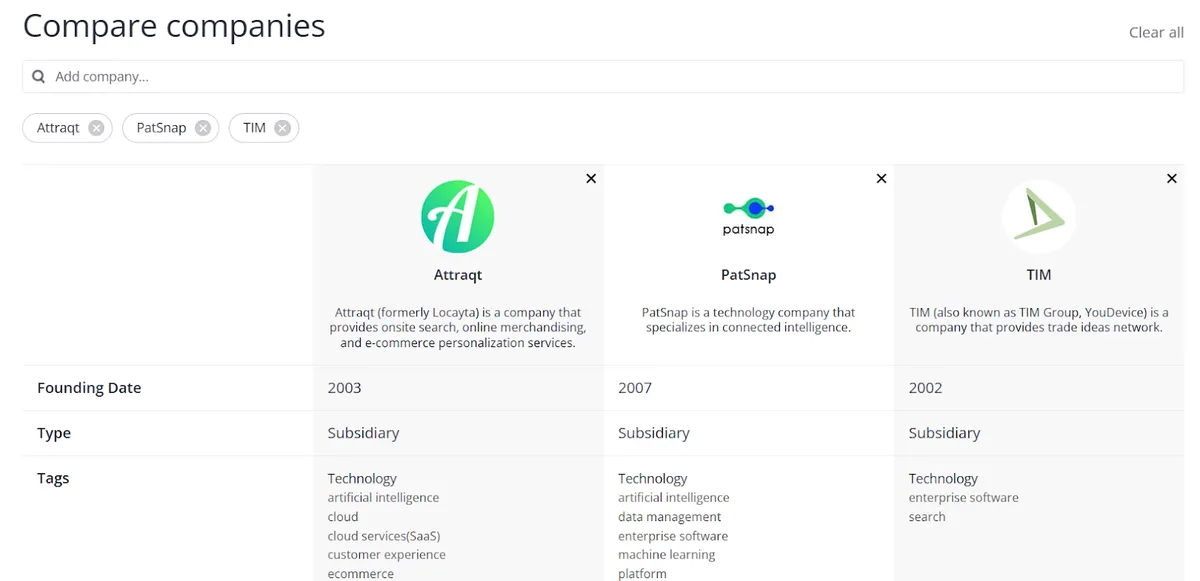Image resolution: width=1200 pixels, height=581 pixels.
Task: Click the customer experience tag
Action: tap(387, 555)
